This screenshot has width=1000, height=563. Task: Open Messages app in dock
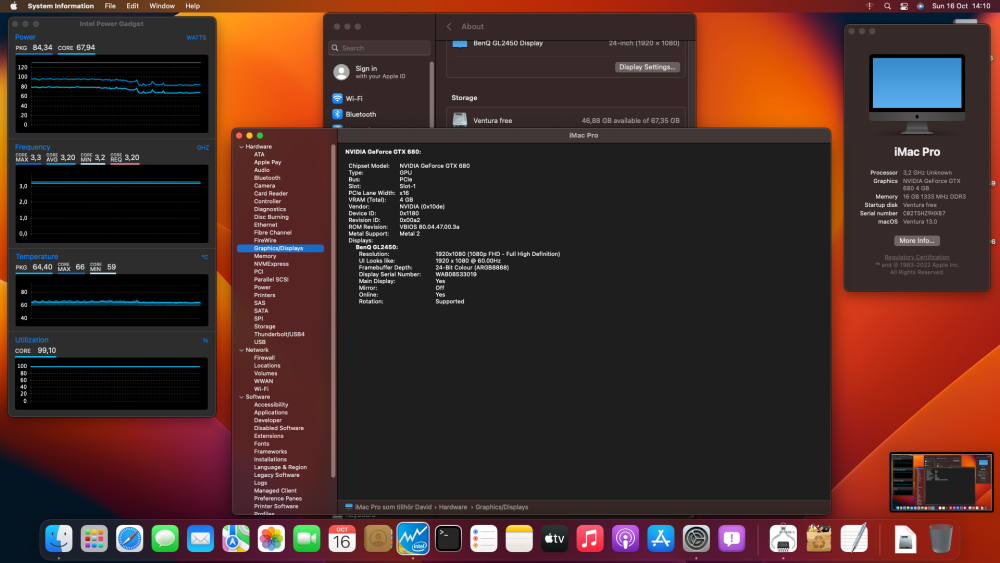tap(165, 539)
